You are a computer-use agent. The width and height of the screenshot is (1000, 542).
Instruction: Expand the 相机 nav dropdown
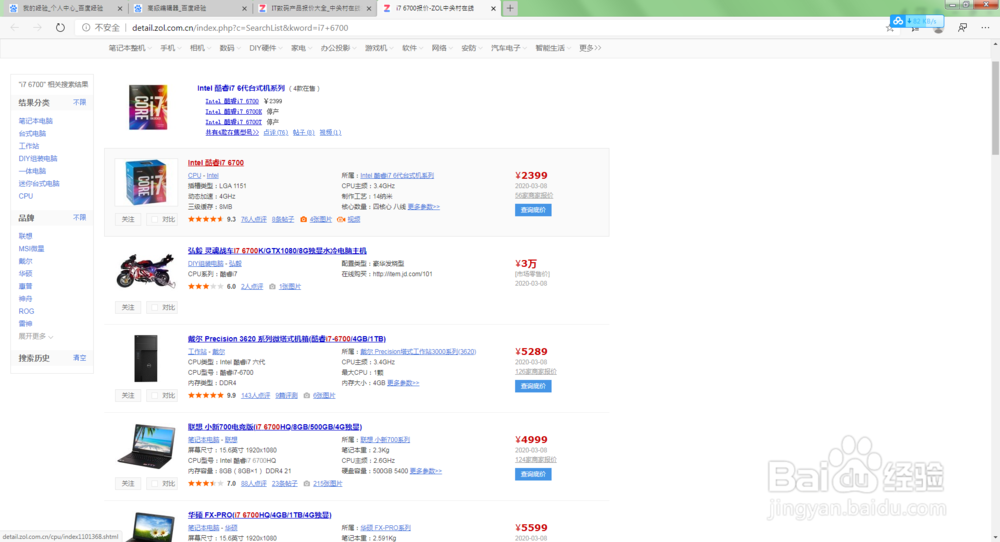point(200,48)
